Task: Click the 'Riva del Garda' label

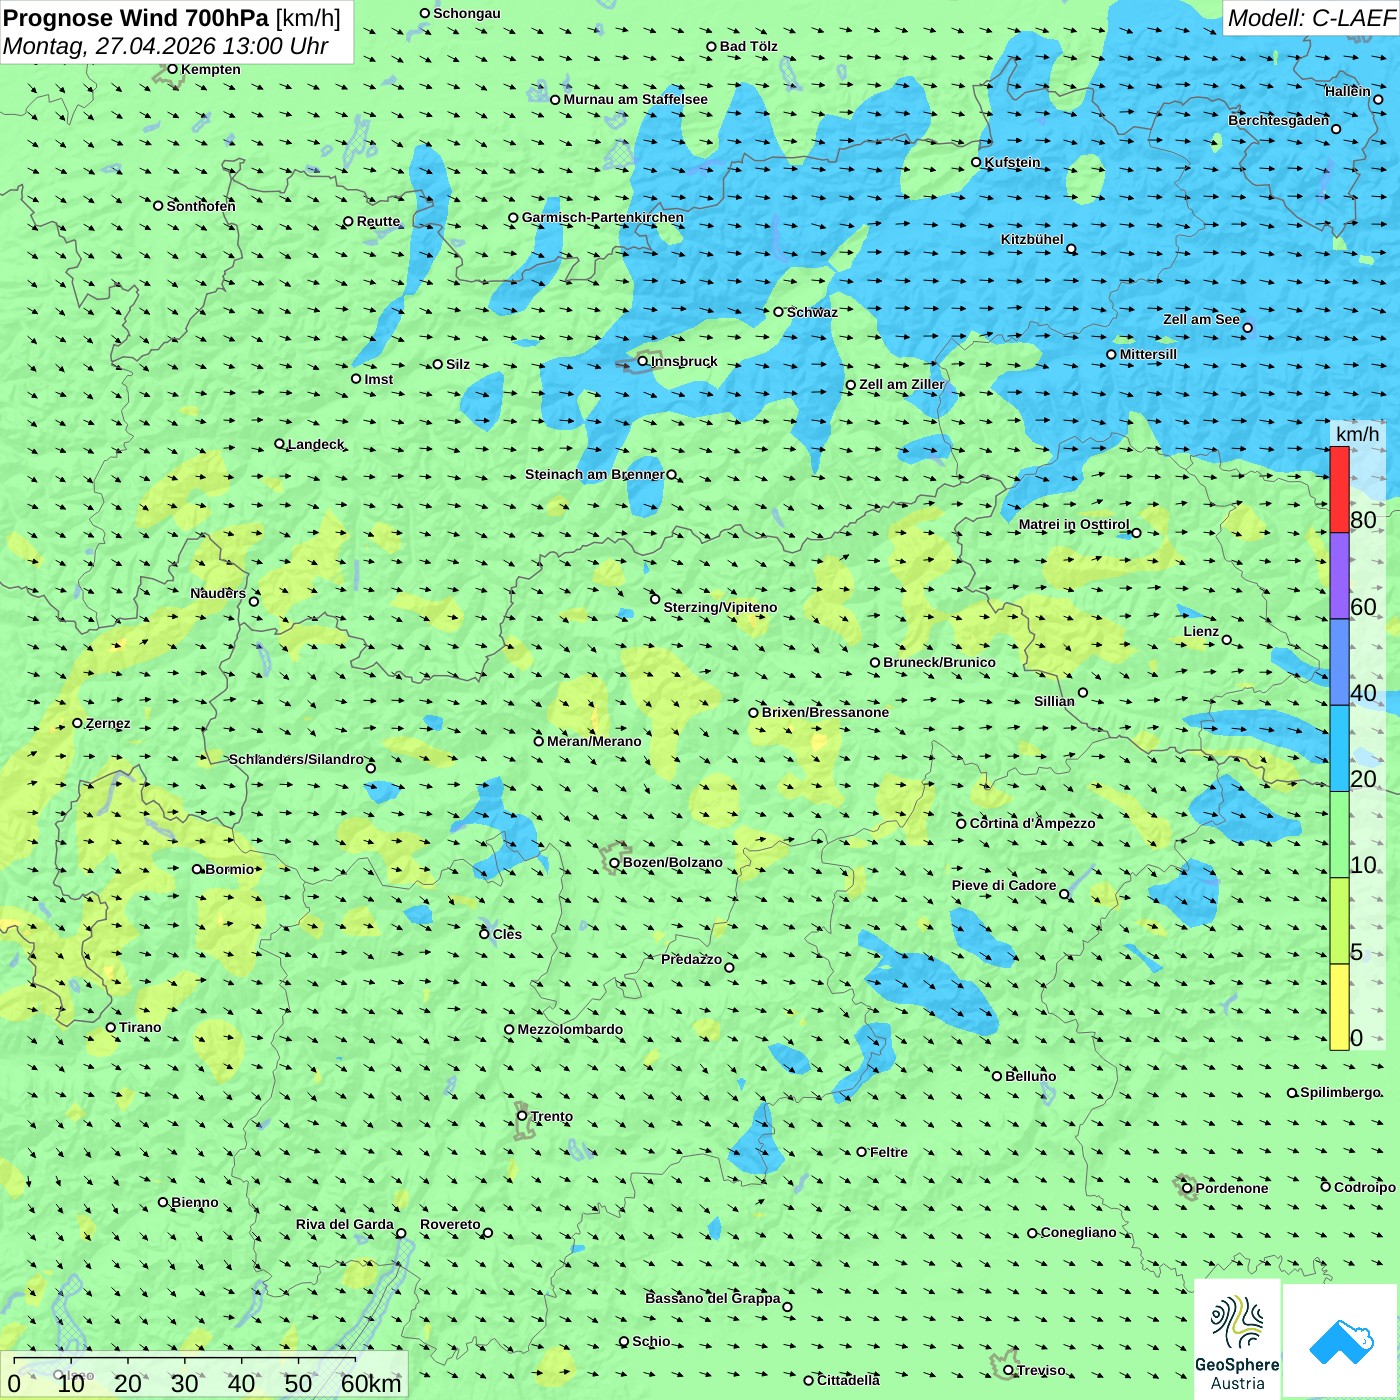Action: click(x=345, y=1224)
